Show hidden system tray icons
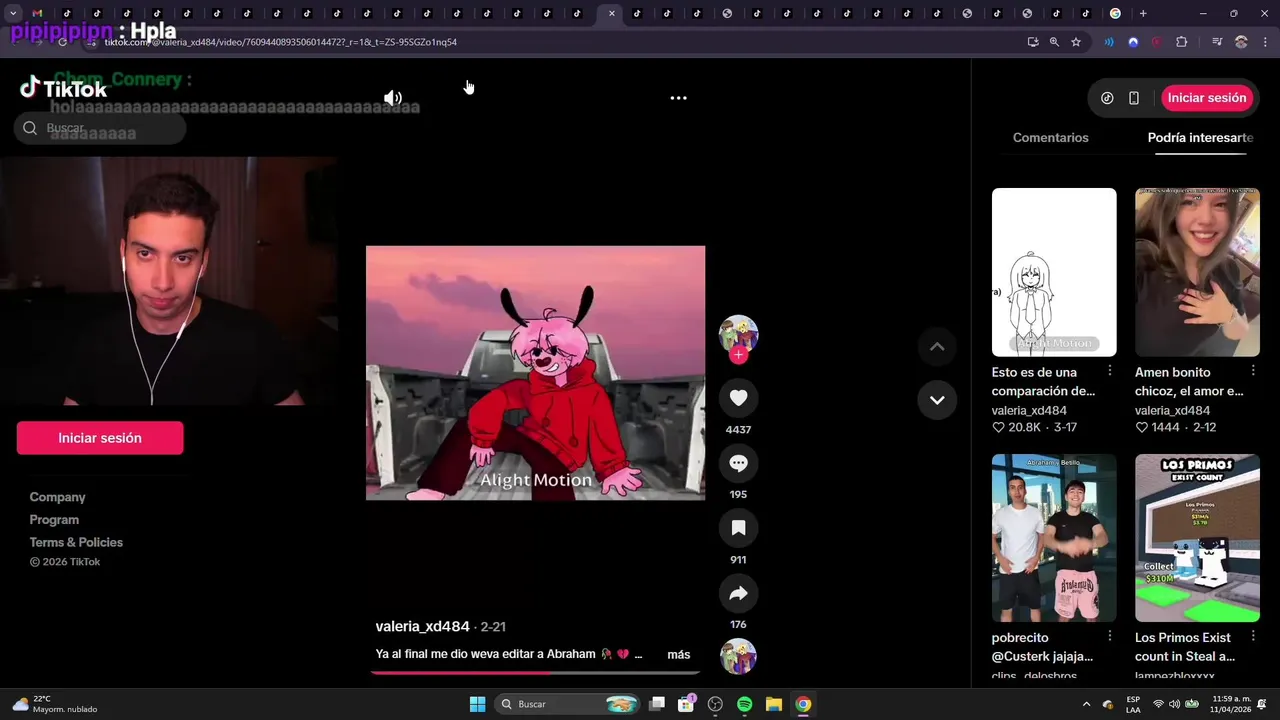 (1087, 704)
